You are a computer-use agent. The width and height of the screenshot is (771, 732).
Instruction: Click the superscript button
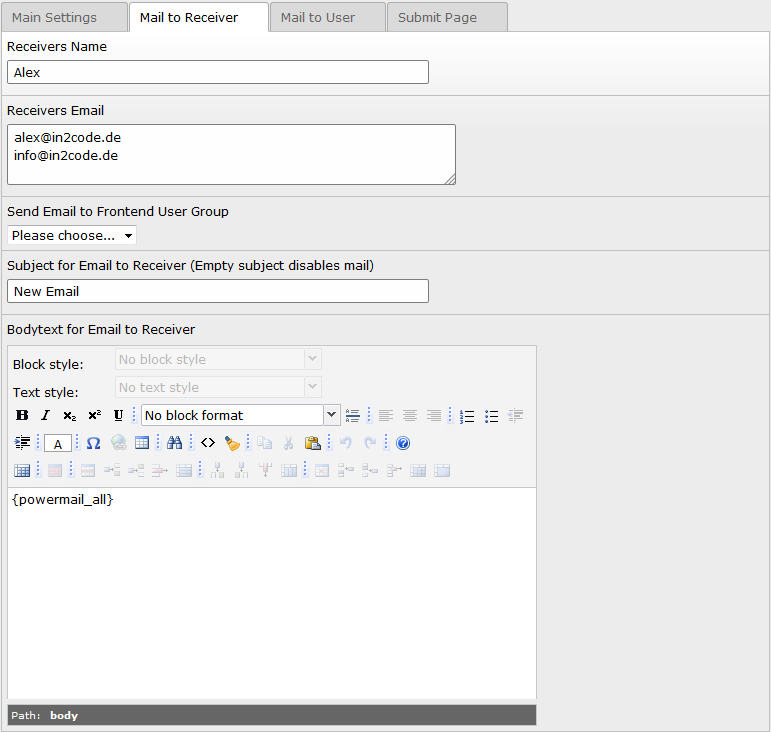(x=94, y=415)
